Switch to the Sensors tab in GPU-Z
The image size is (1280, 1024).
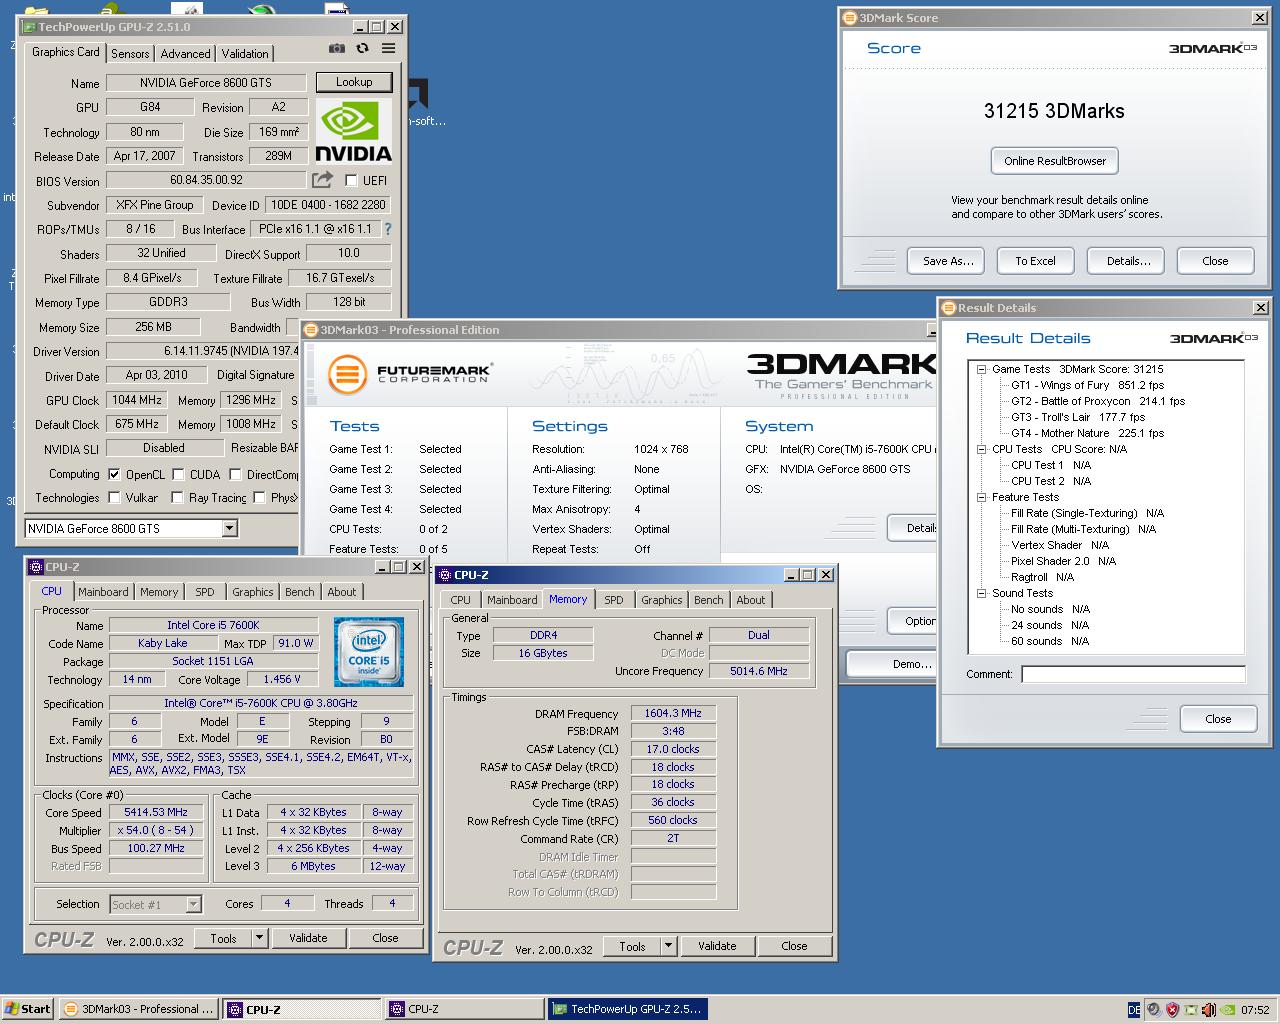(x=130, y=54)
